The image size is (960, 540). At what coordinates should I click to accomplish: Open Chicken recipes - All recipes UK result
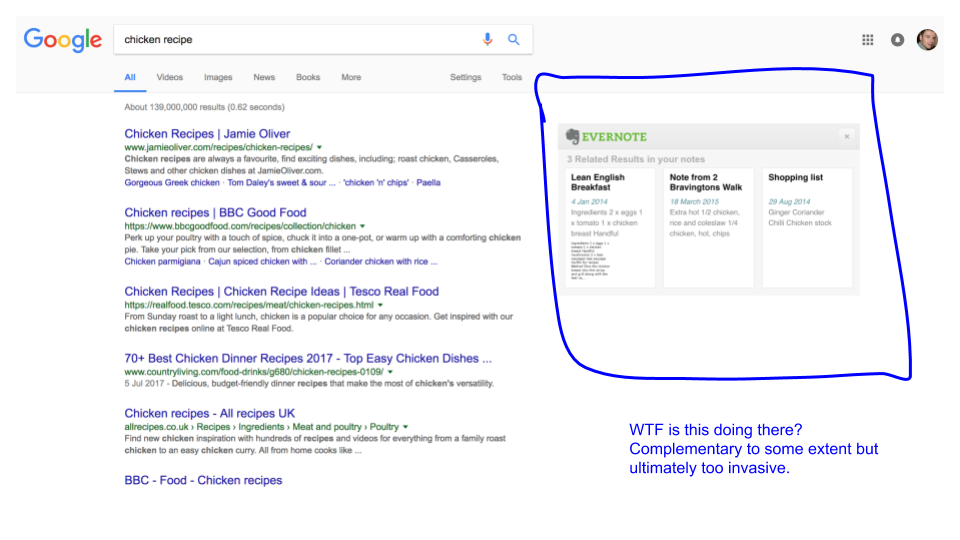[x=209, y=413]
